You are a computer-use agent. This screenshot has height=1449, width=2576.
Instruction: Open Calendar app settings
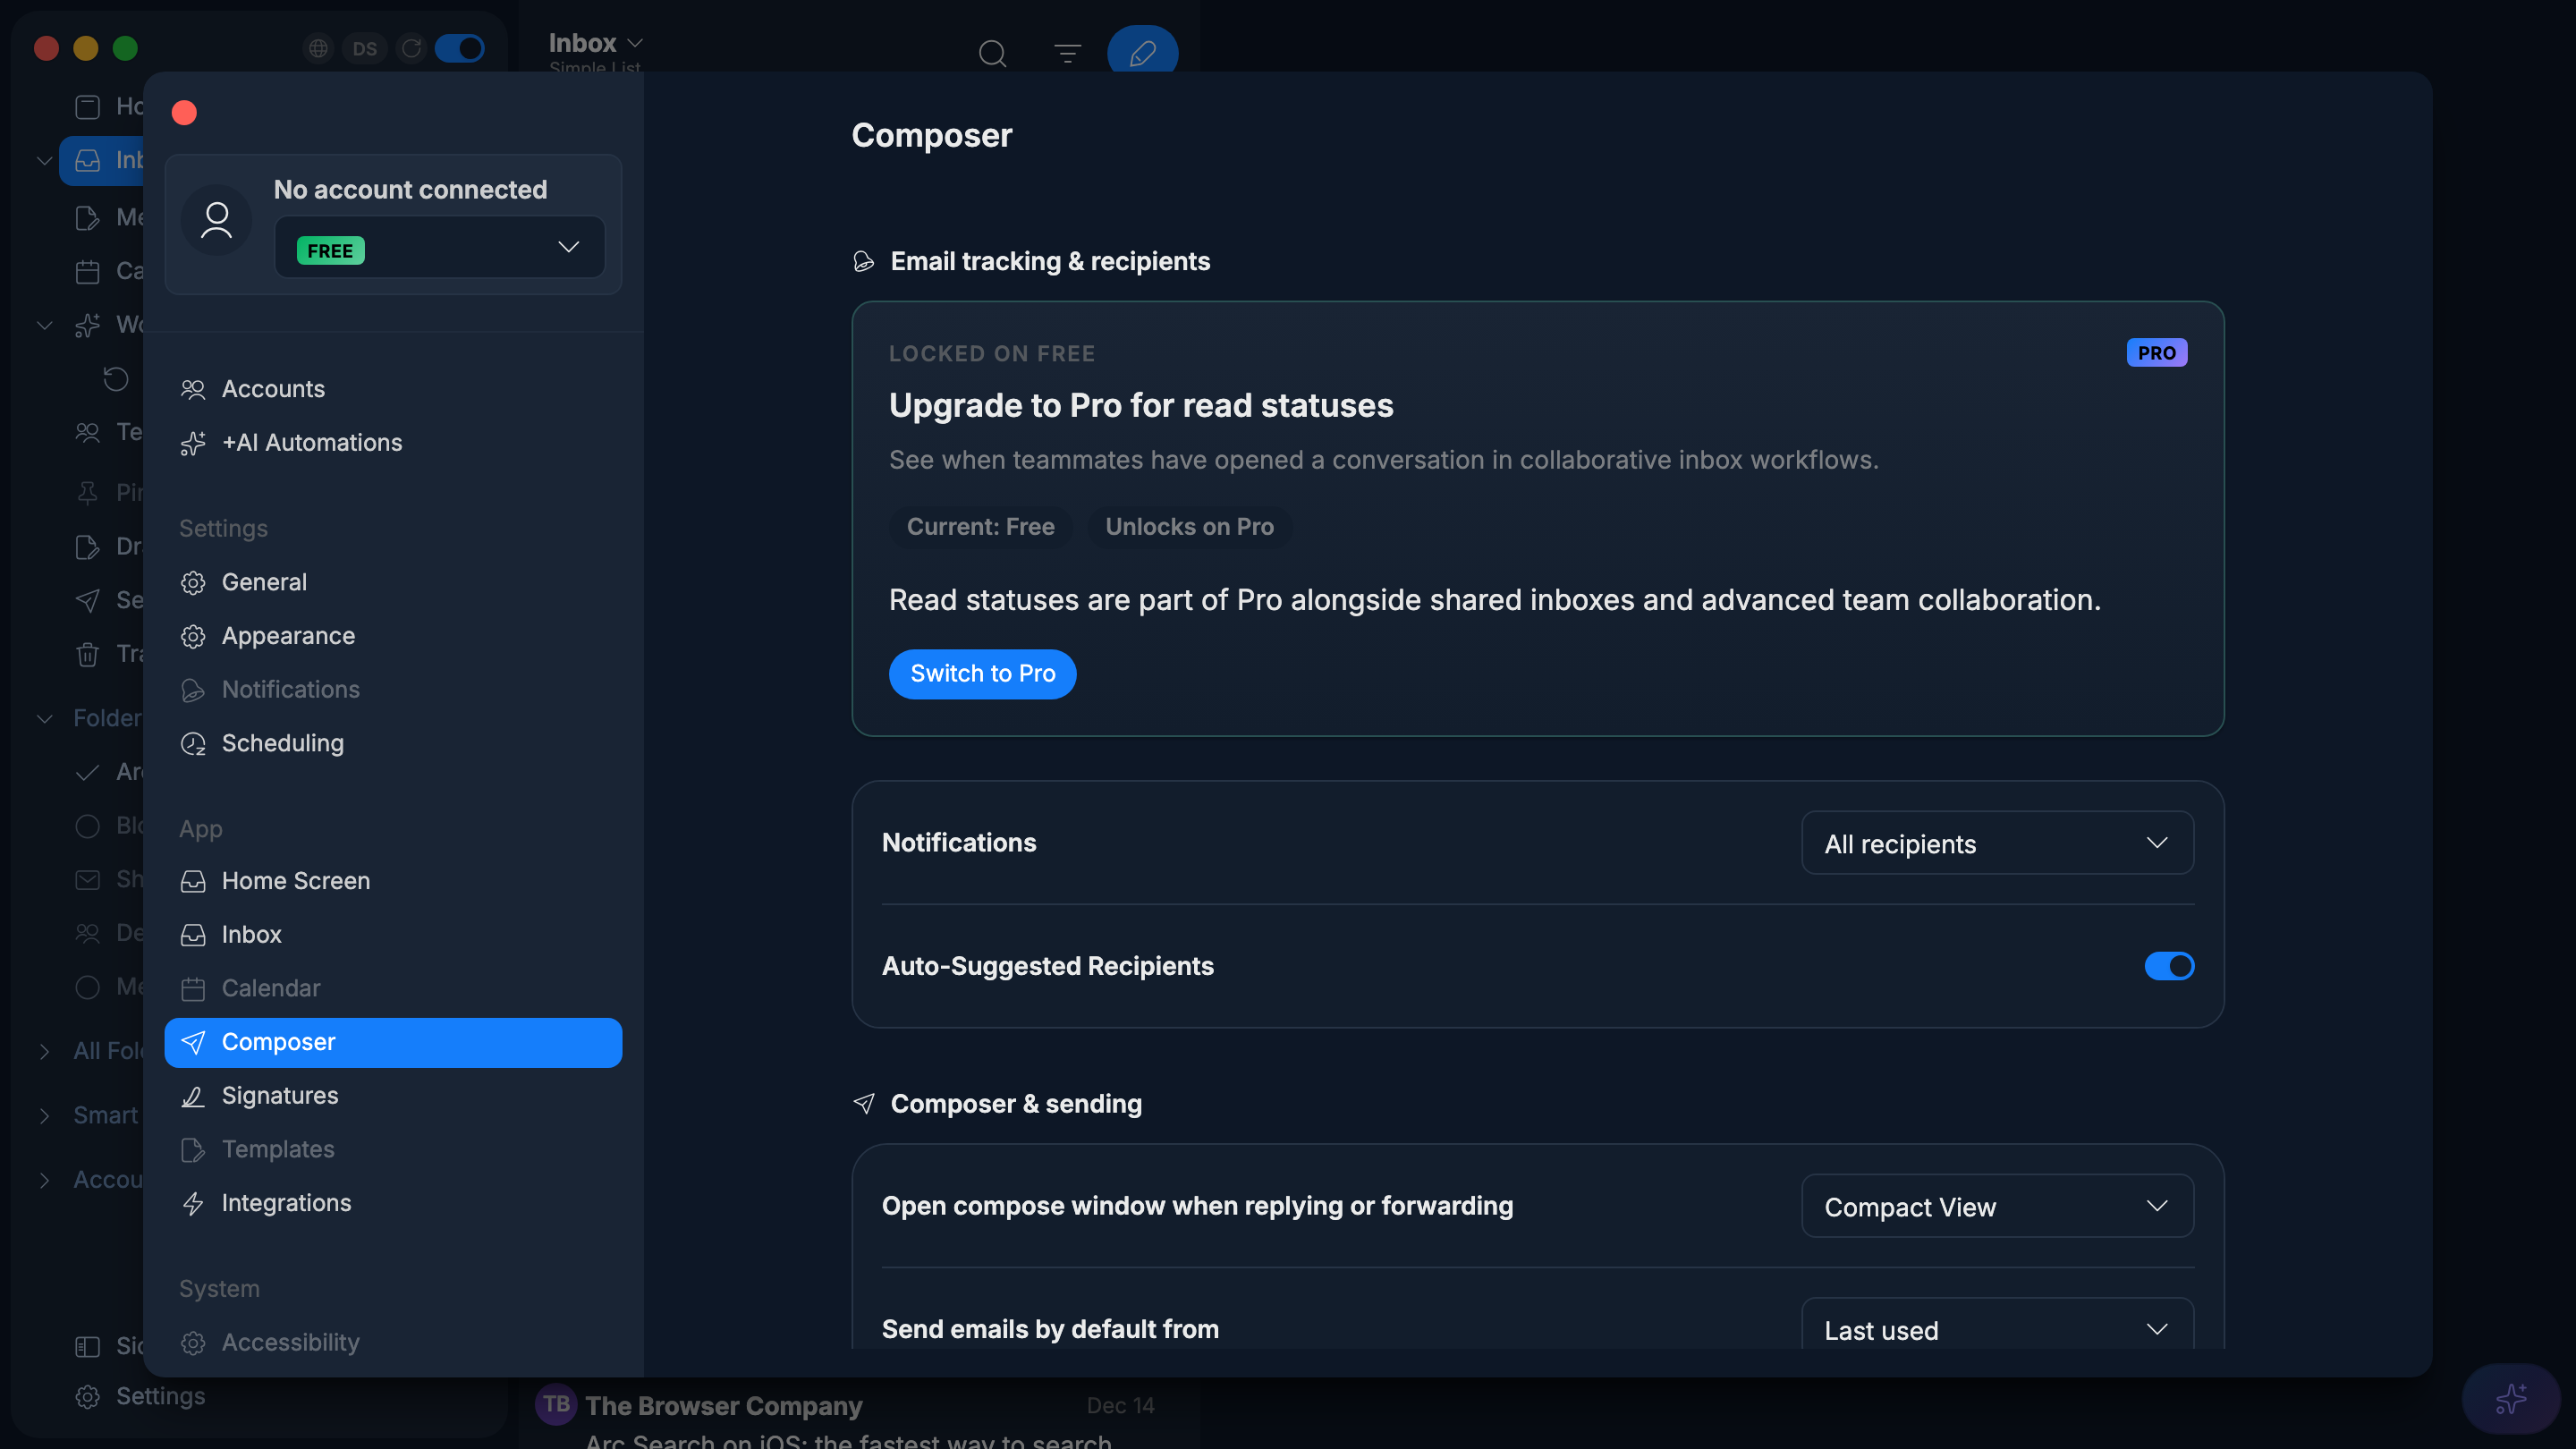tap(393, 988)
